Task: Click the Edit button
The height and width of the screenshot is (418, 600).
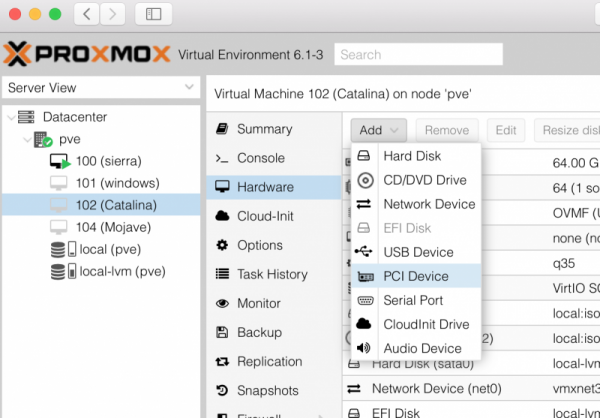Action: click(506, 130)
